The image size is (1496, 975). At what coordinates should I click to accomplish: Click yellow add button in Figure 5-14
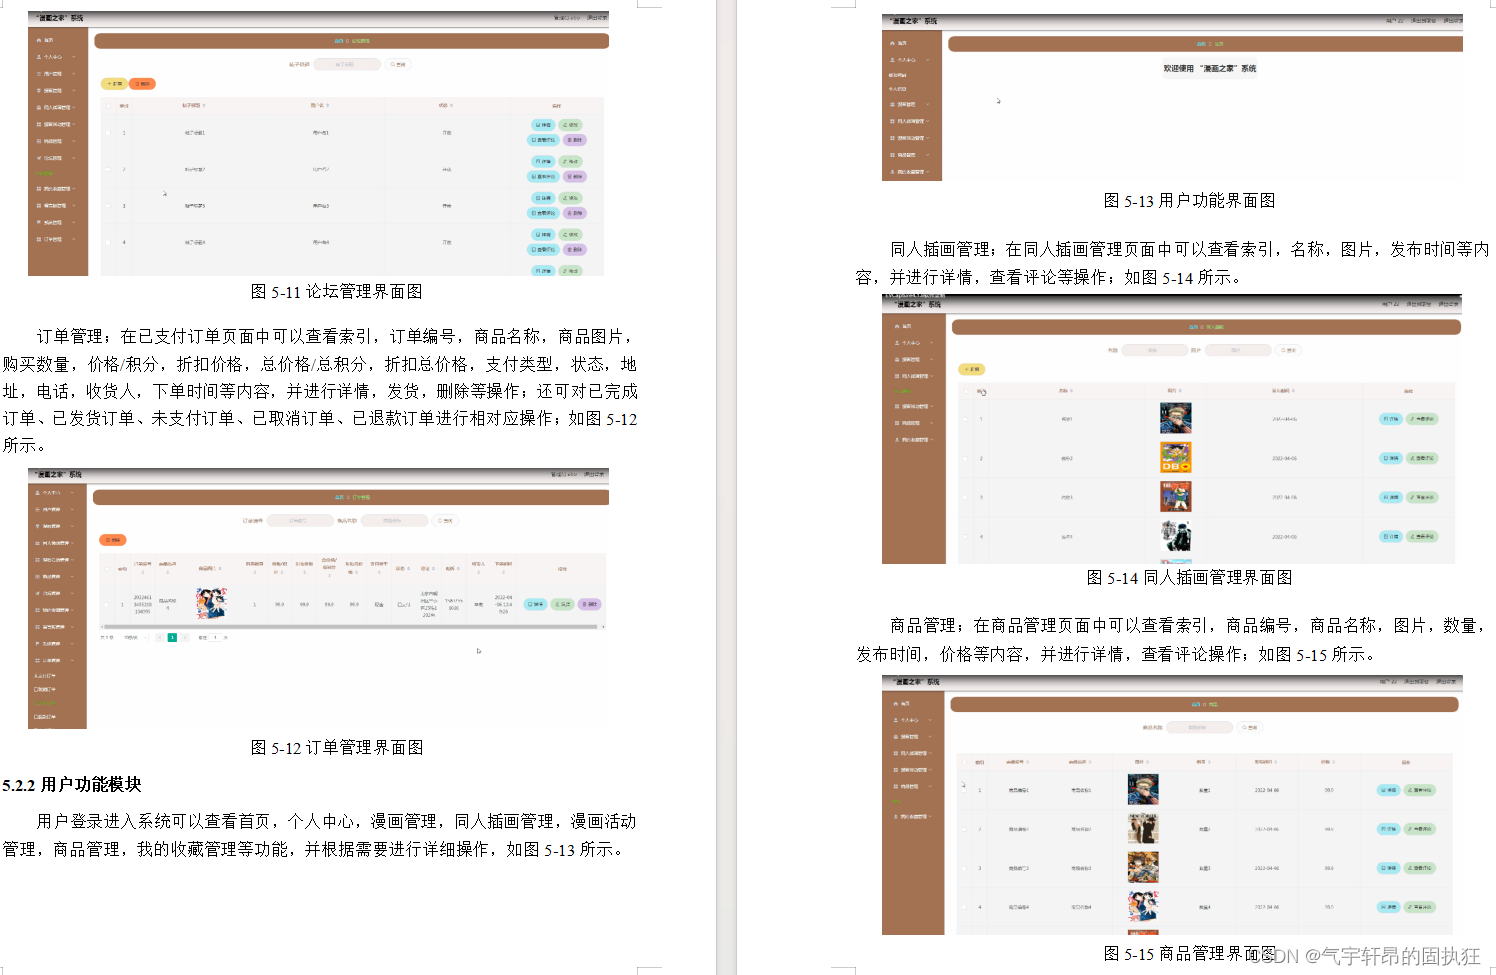pos(971,369)
